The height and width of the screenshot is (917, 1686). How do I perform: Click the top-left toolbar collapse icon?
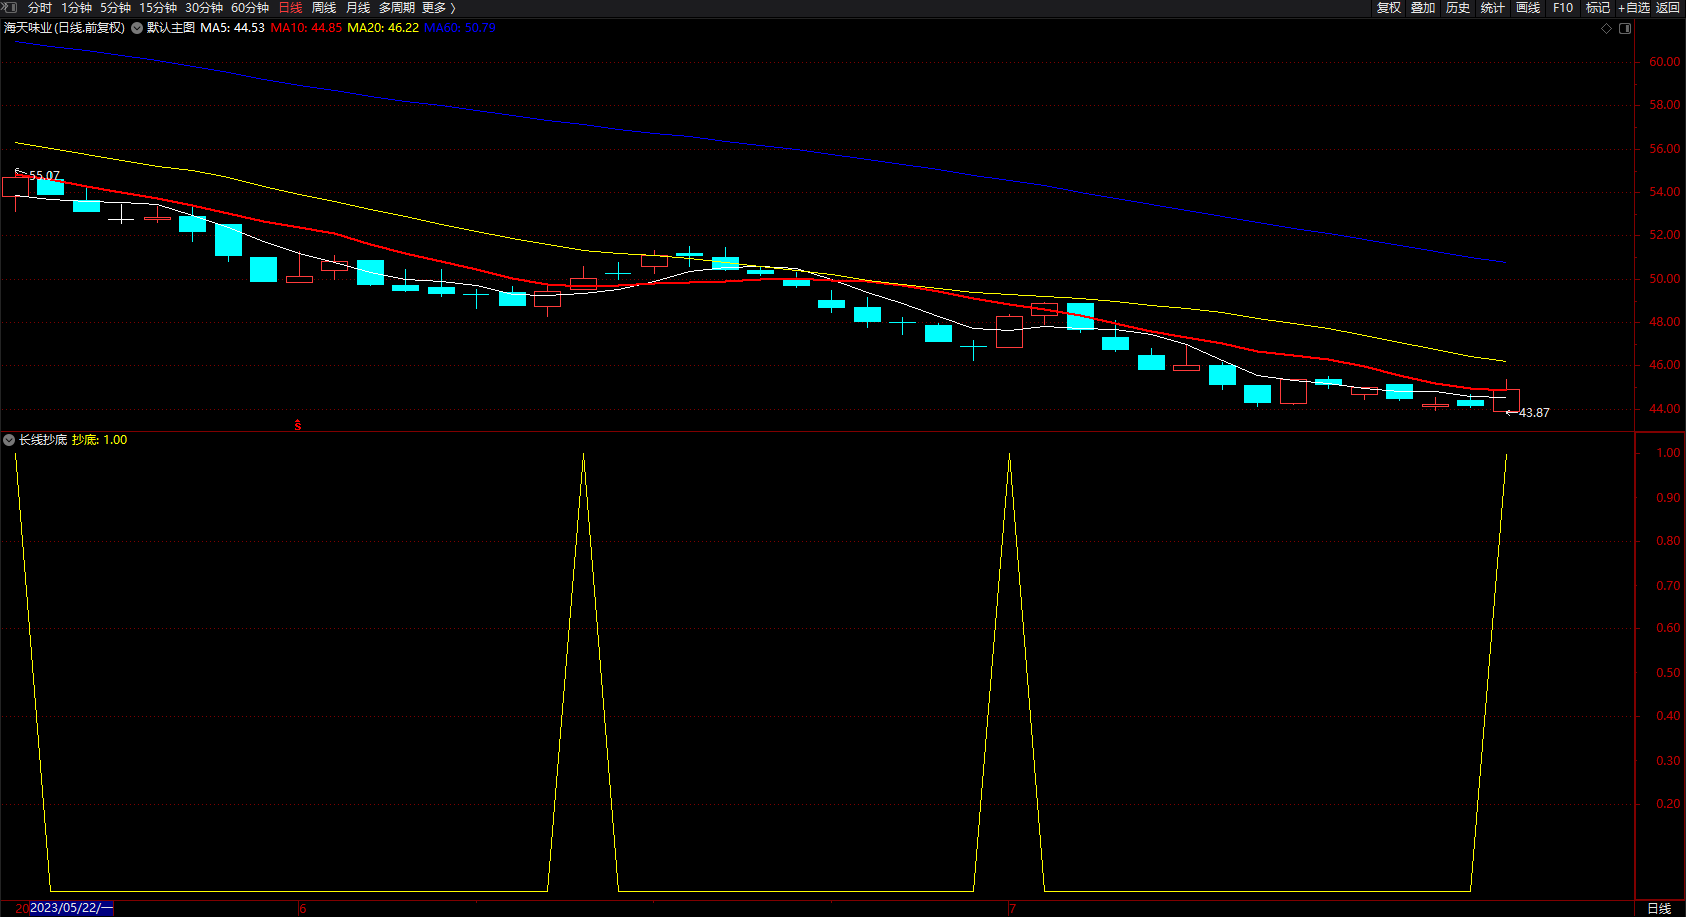[10, 8]
